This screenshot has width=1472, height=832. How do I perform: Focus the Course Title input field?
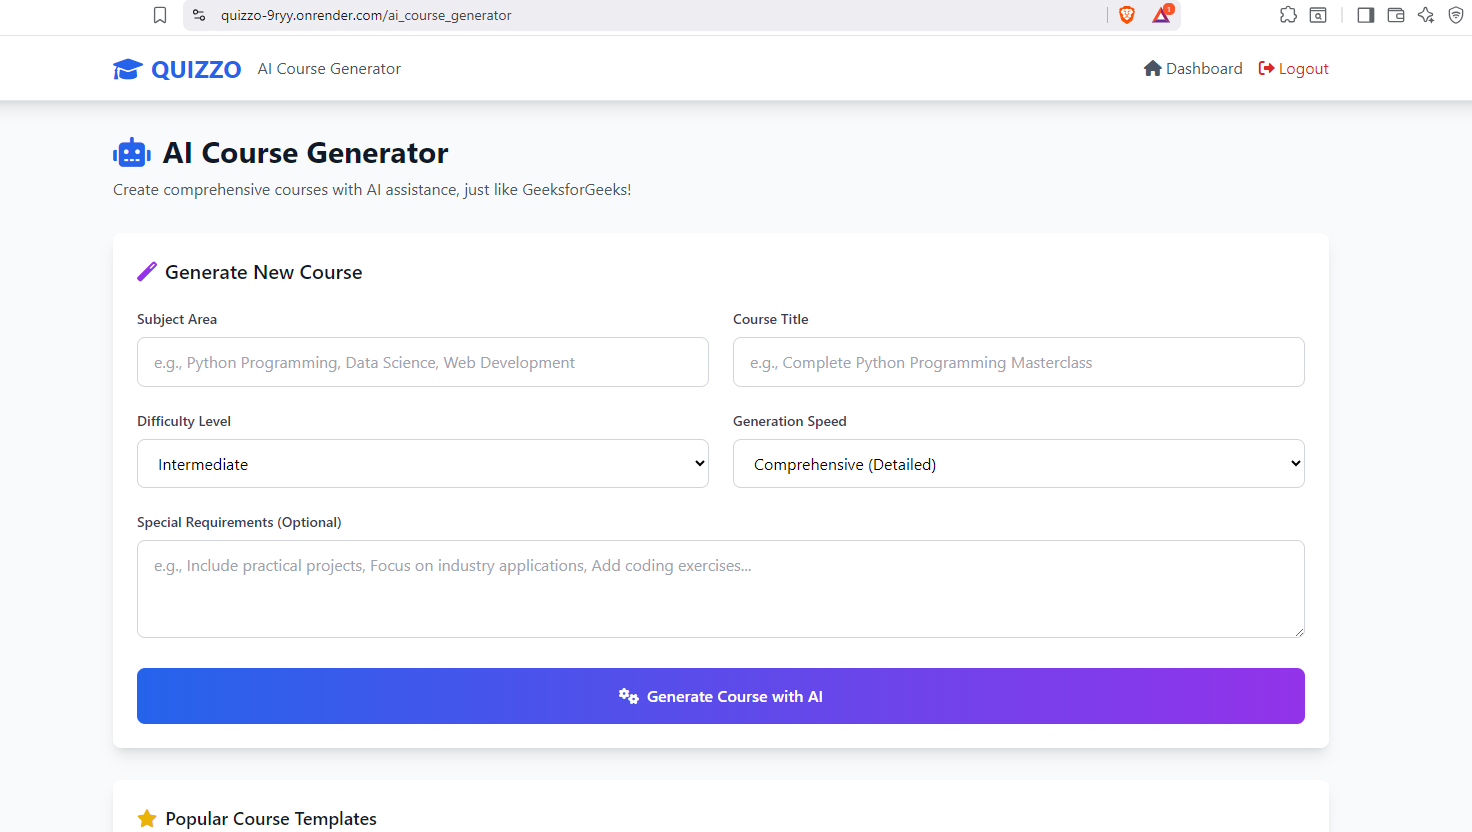click(1019, 362)
